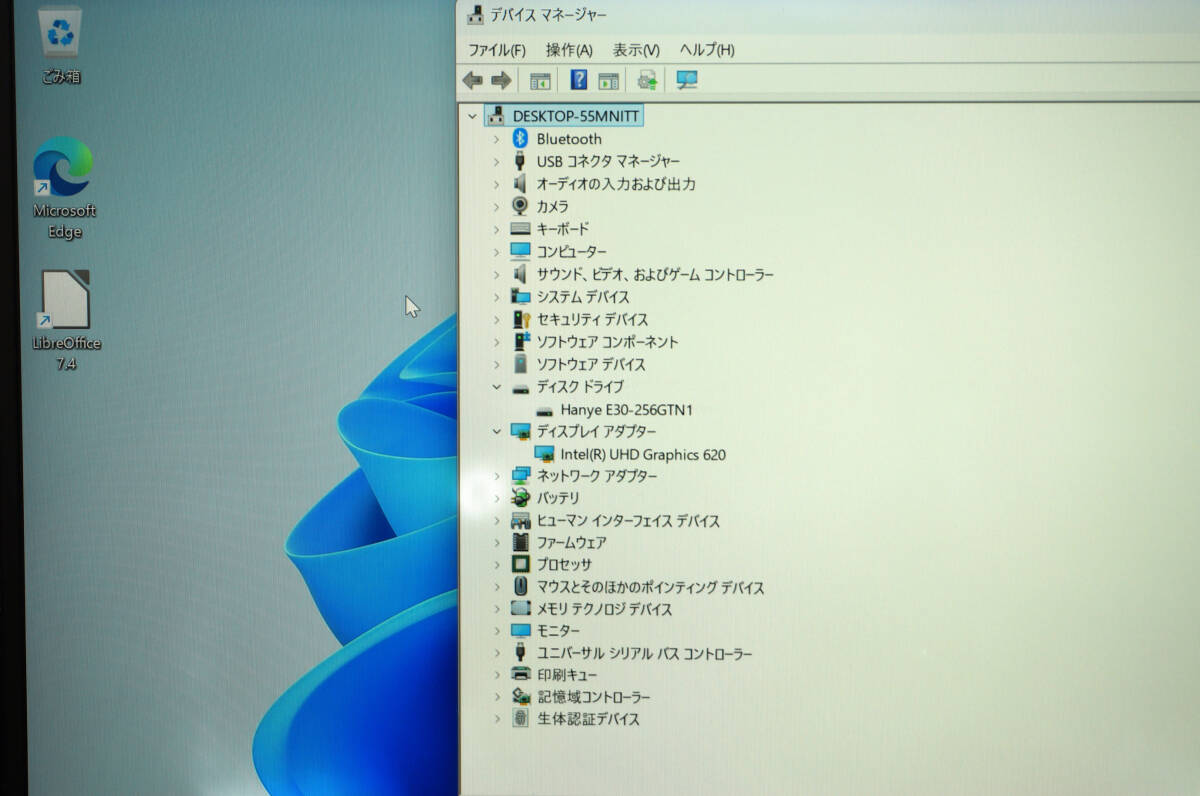Expand the ヒューマン インターフェイス デバイス category

pos(496,521)
